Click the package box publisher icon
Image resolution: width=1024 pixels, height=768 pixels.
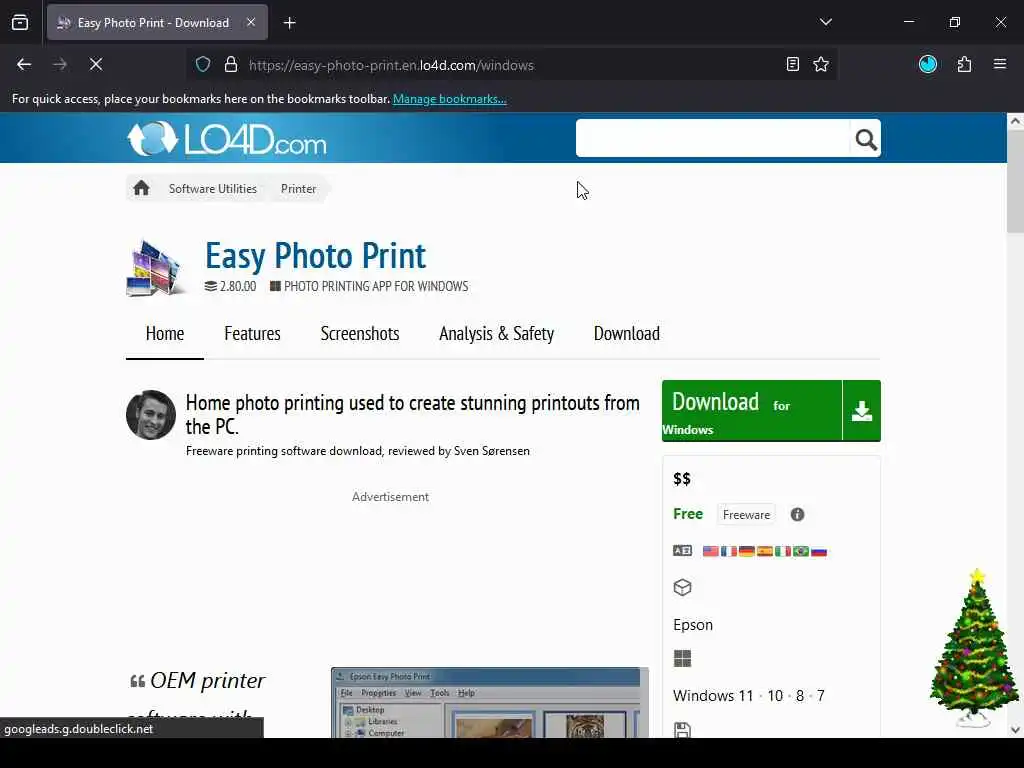pyautogui.click(x=682, y=587)
